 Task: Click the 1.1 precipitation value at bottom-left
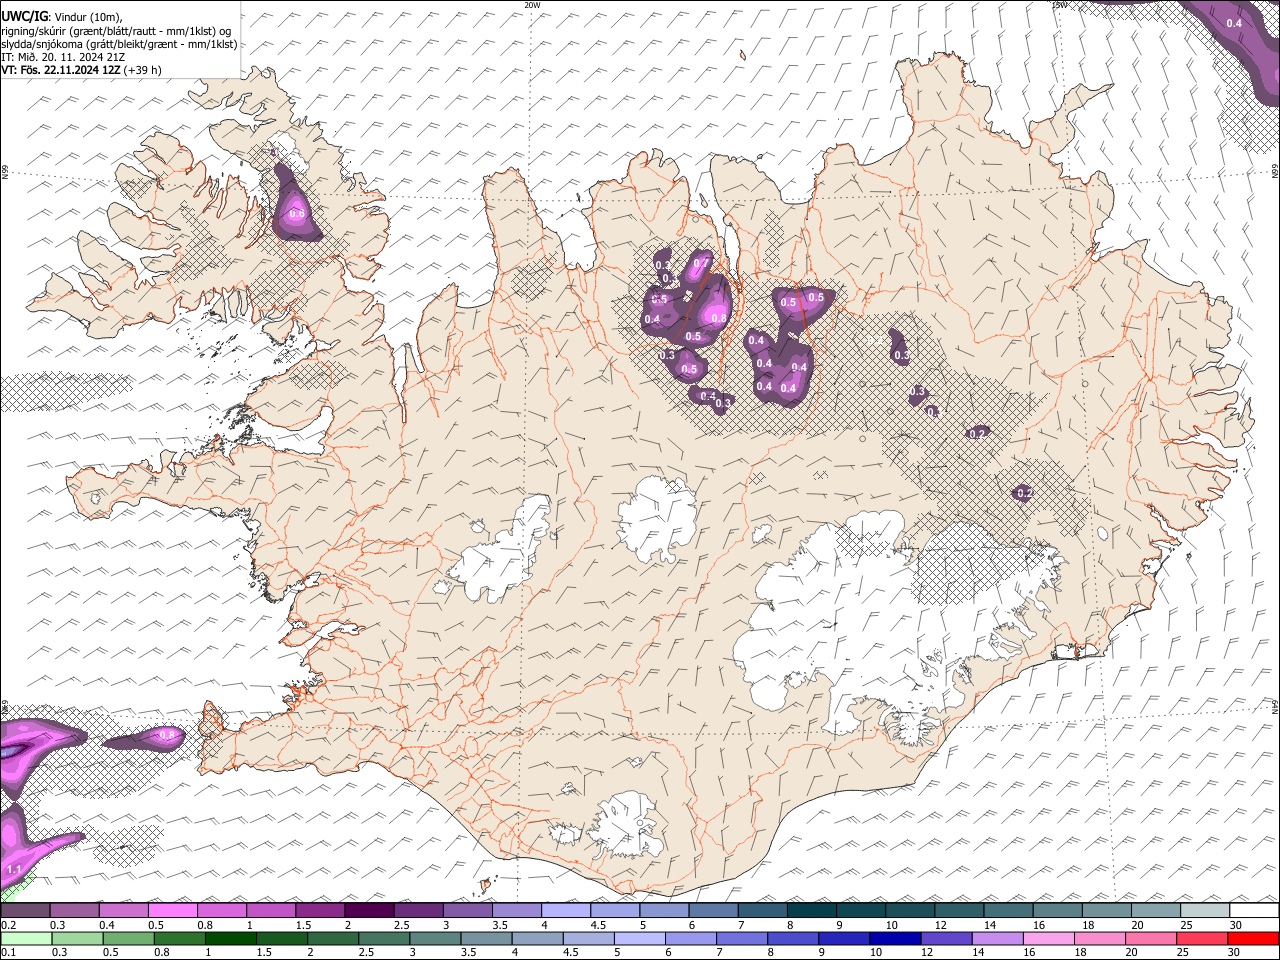pos(14,870)
